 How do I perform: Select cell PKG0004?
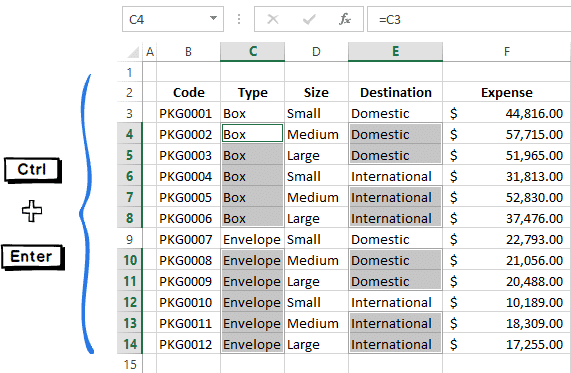click(188, 176)
